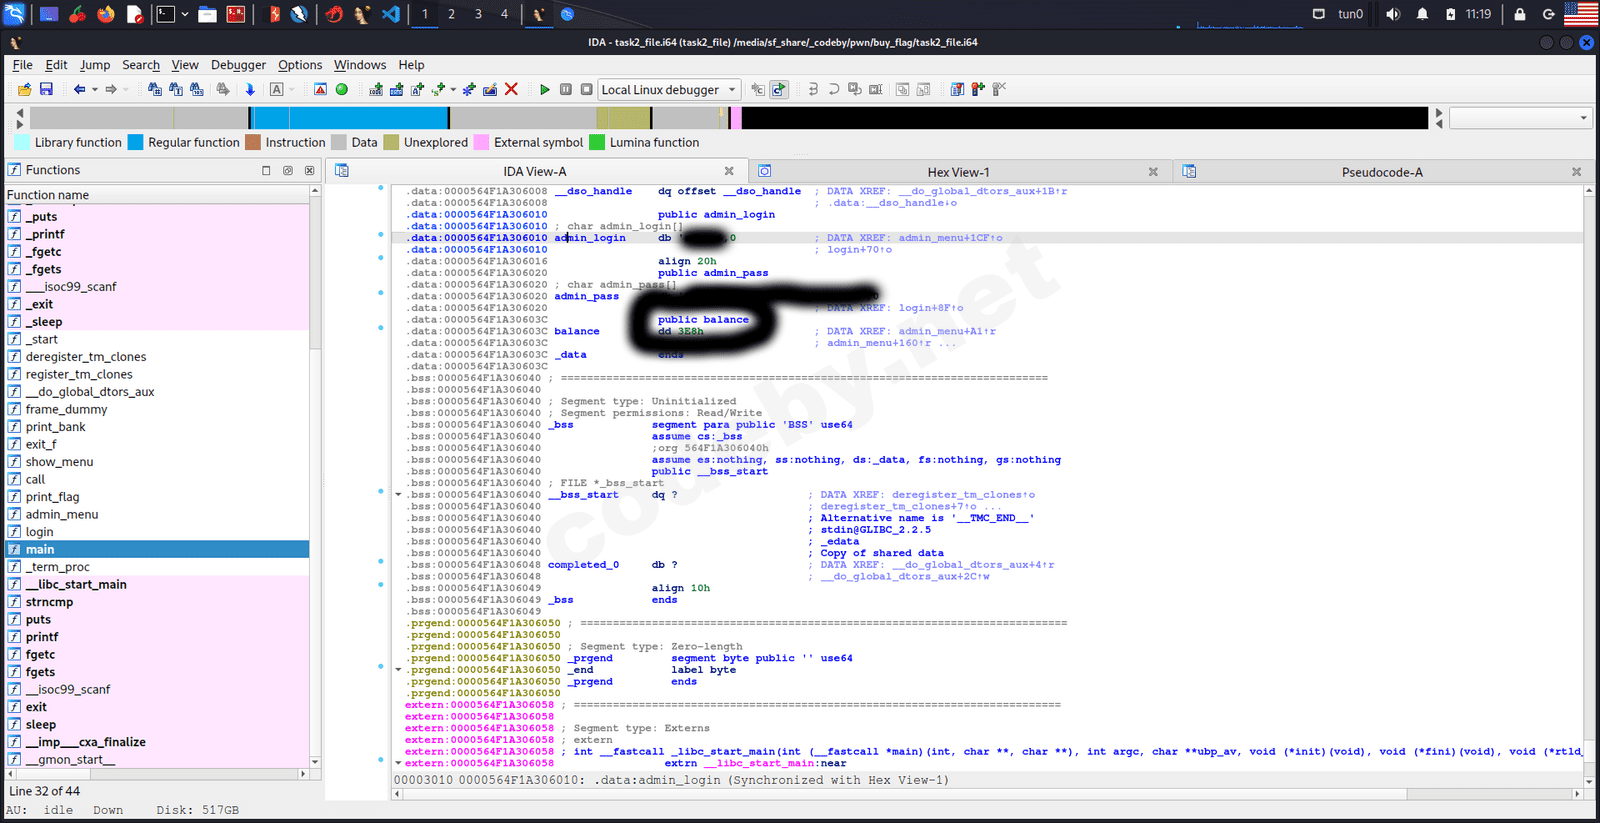Open file with the folder toolbar icon

point(24,90)
